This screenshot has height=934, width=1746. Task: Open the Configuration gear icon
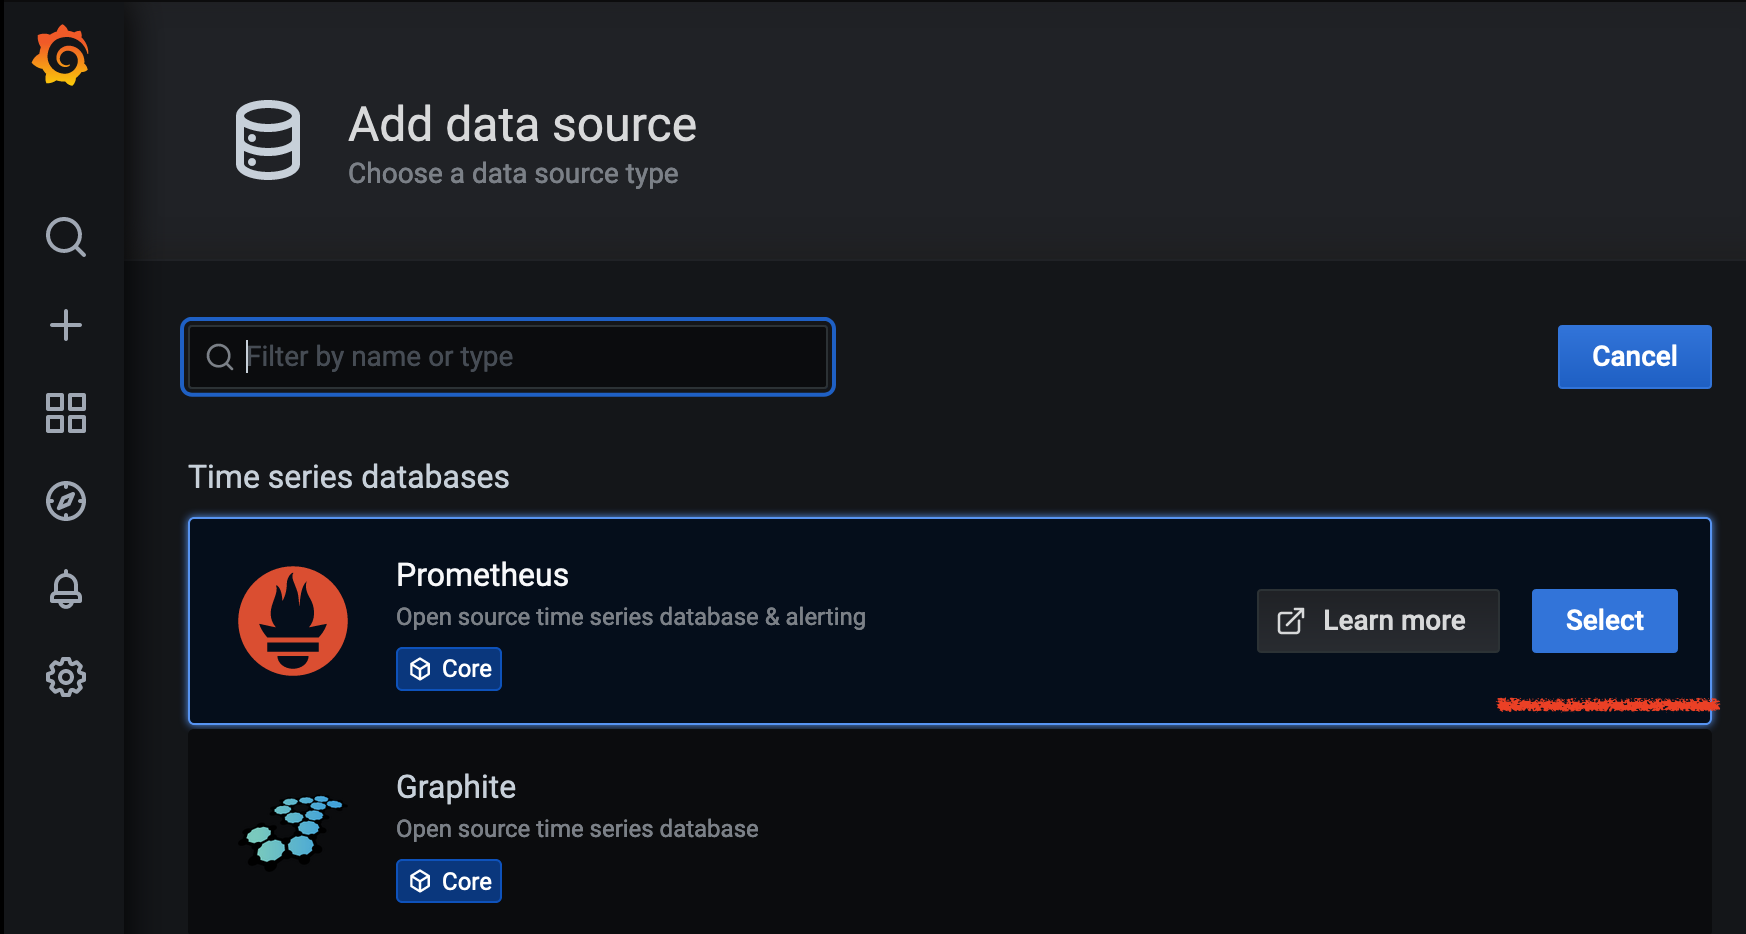[x=66, y=677]
